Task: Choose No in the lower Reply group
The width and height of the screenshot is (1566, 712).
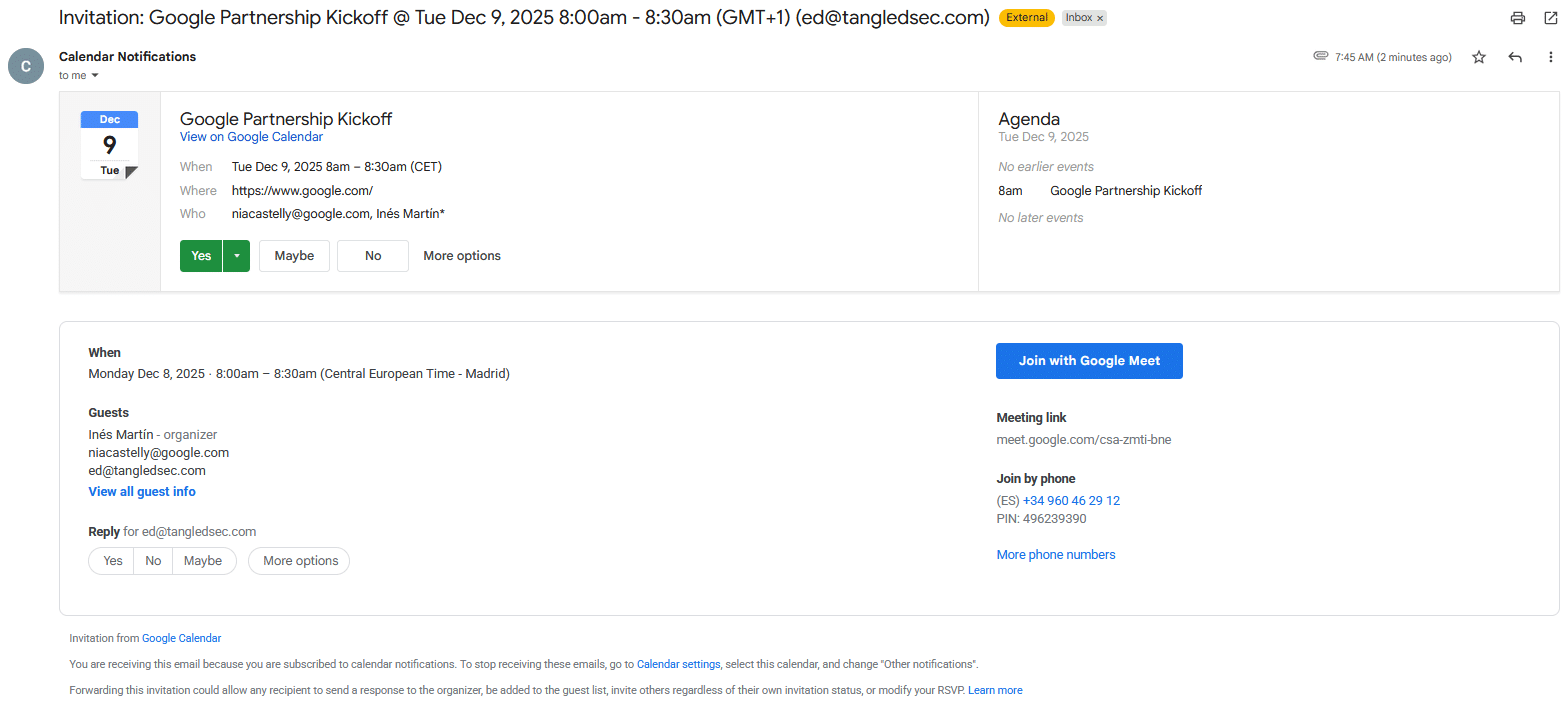Action: pos(153,561)
